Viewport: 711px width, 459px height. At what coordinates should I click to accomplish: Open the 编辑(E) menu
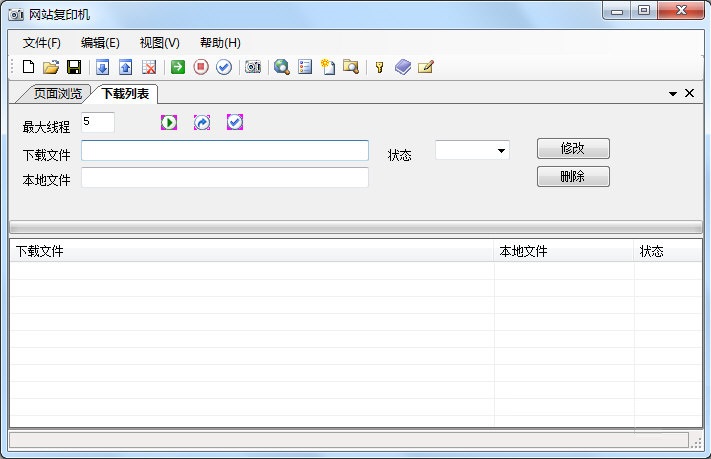[100, 43]
